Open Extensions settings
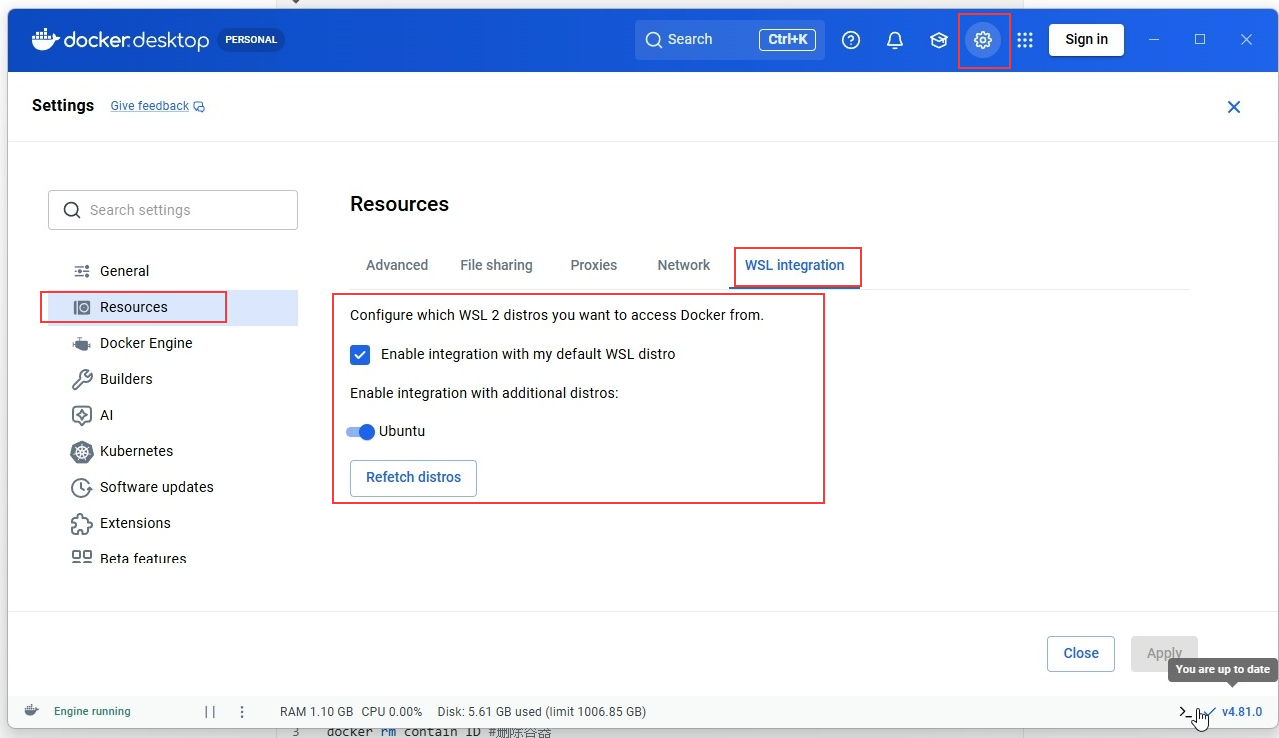 173,523
